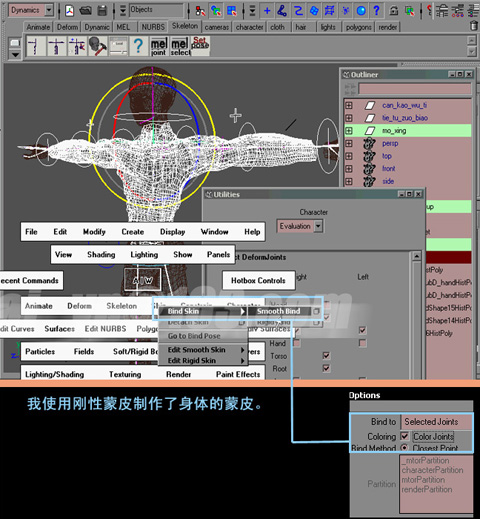Run the mel joint shelf script

159,47
